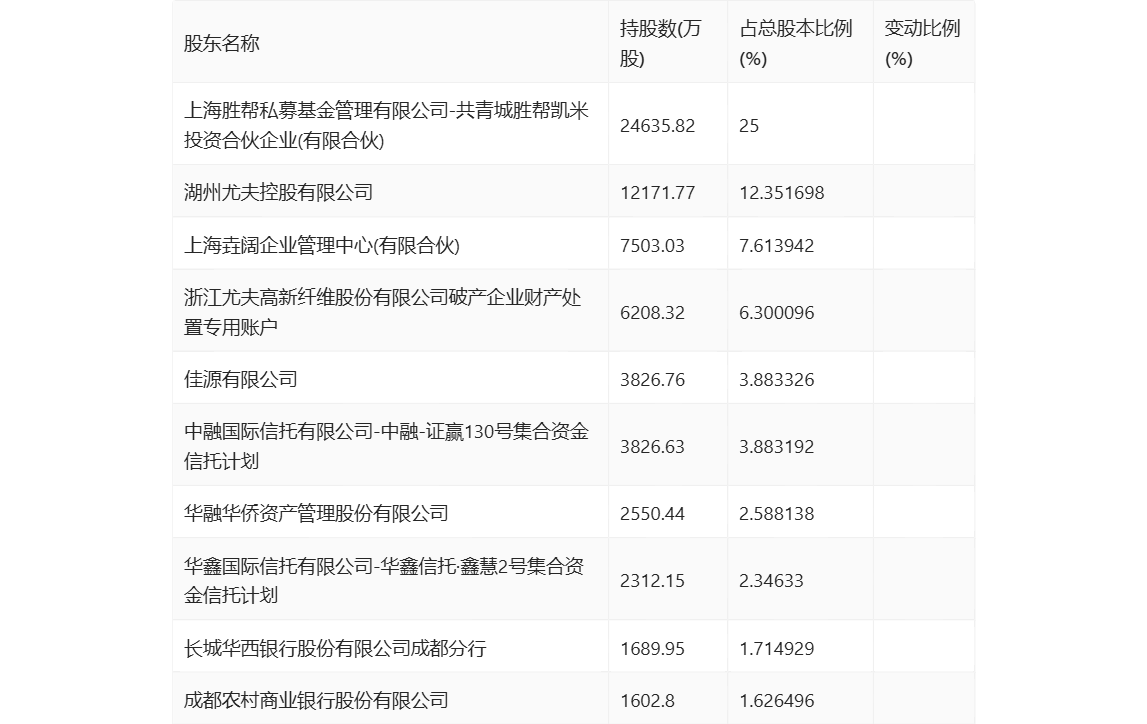The height and width of the screenshot is (724, 1147).
Task: Select the value 2312.15
Action: coord(653,581)
